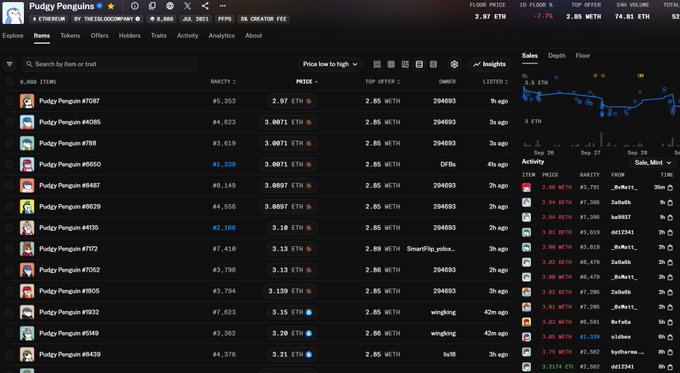
Task: Switch to mosaic grid view icon
Action: coord(405,64)
